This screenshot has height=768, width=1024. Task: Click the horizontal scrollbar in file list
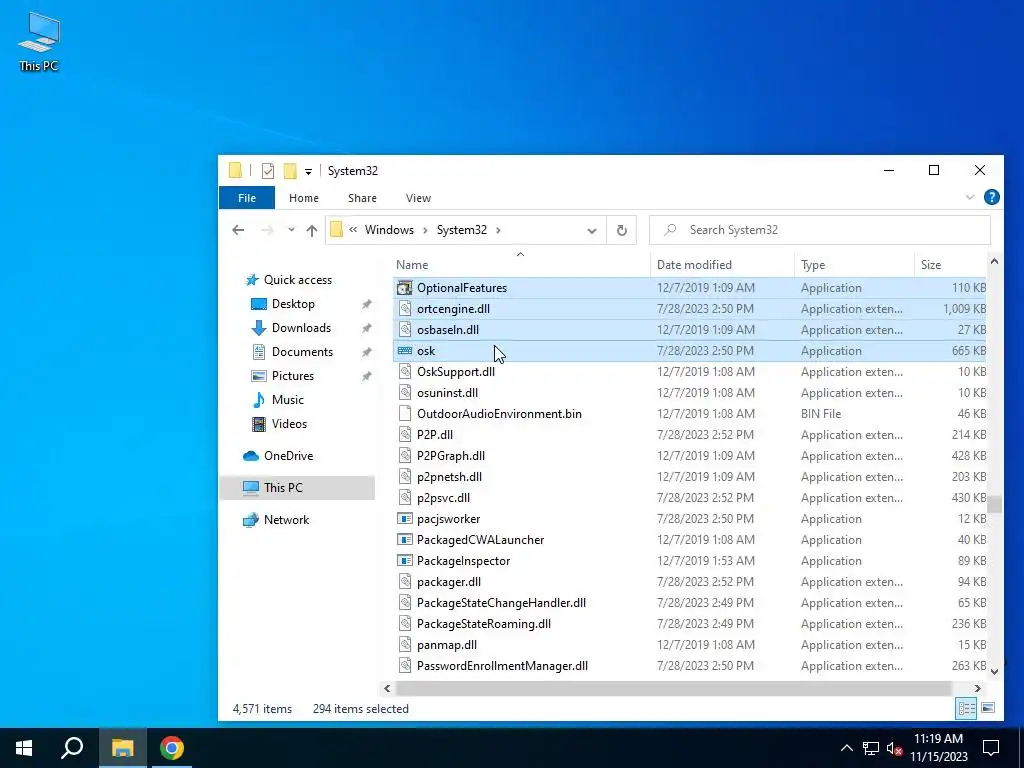673,688
